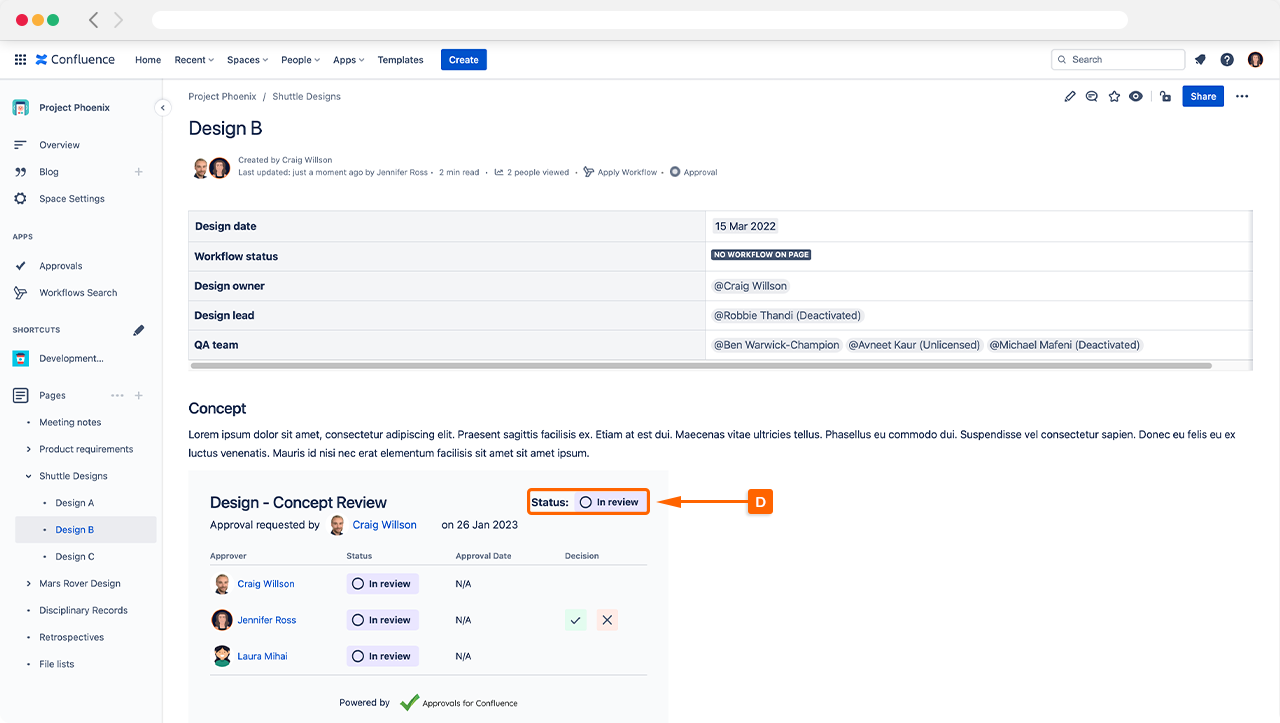Image resolution: width=1280 pixels, height=723 pixels.
Task: Open the notifications icon in header
Action: (1200, 60)
